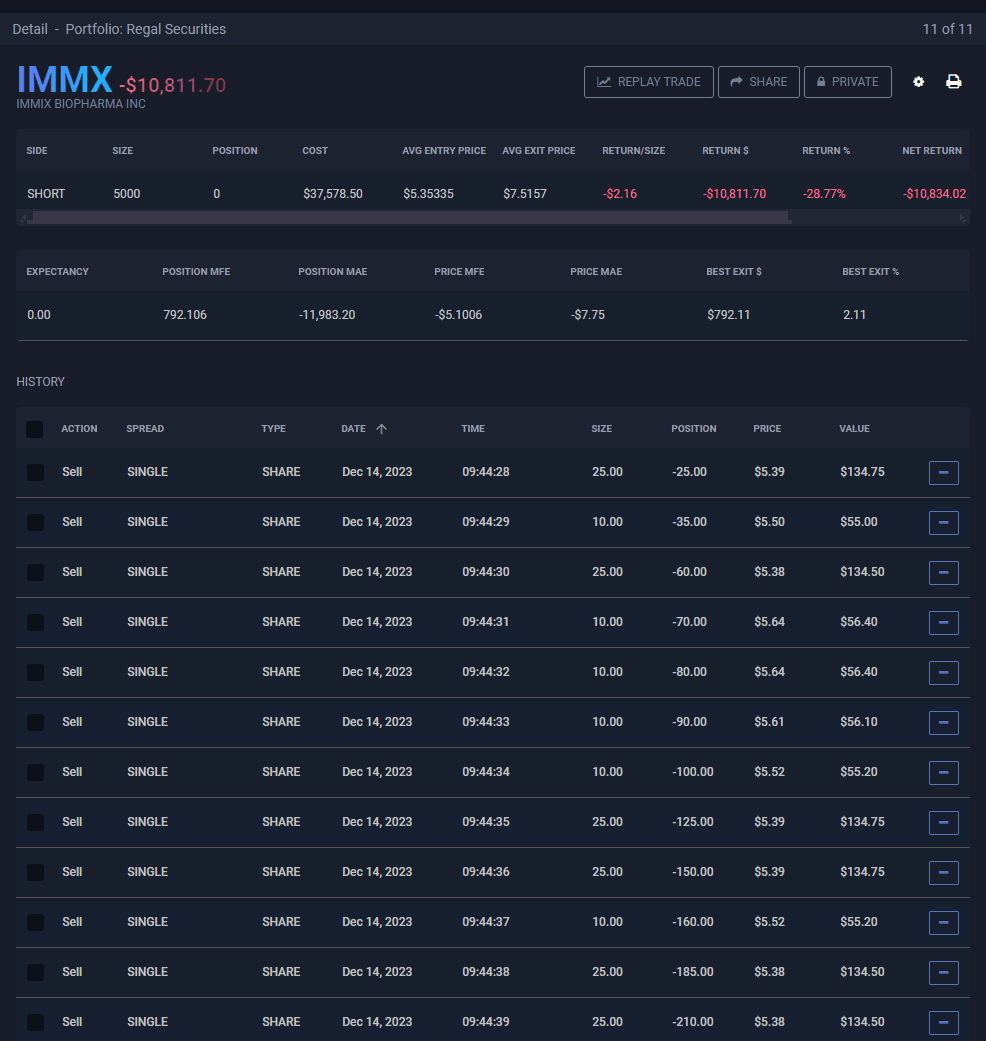Viewport: 986px width, 1041px height.
Task: Open the settings gear icon
Action: pyautogui.click(x=918, y=82)
